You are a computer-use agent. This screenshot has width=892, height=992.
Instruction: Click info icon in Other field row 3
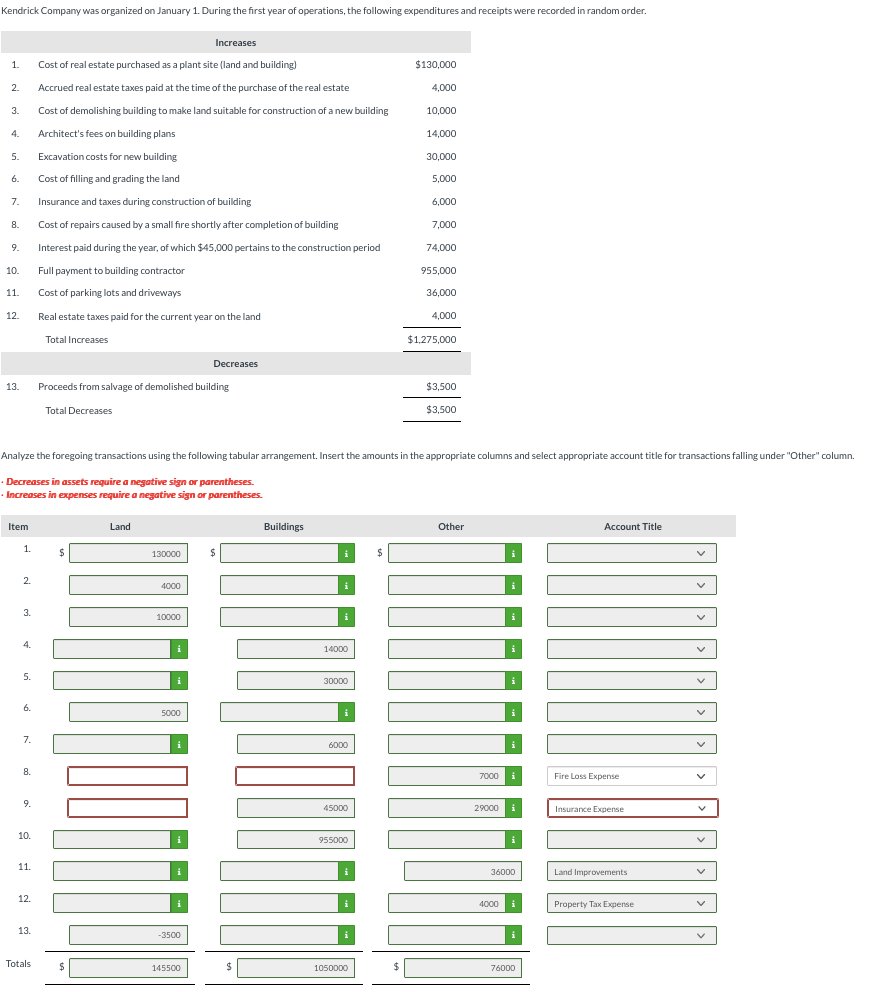click(x=513, y=617)
